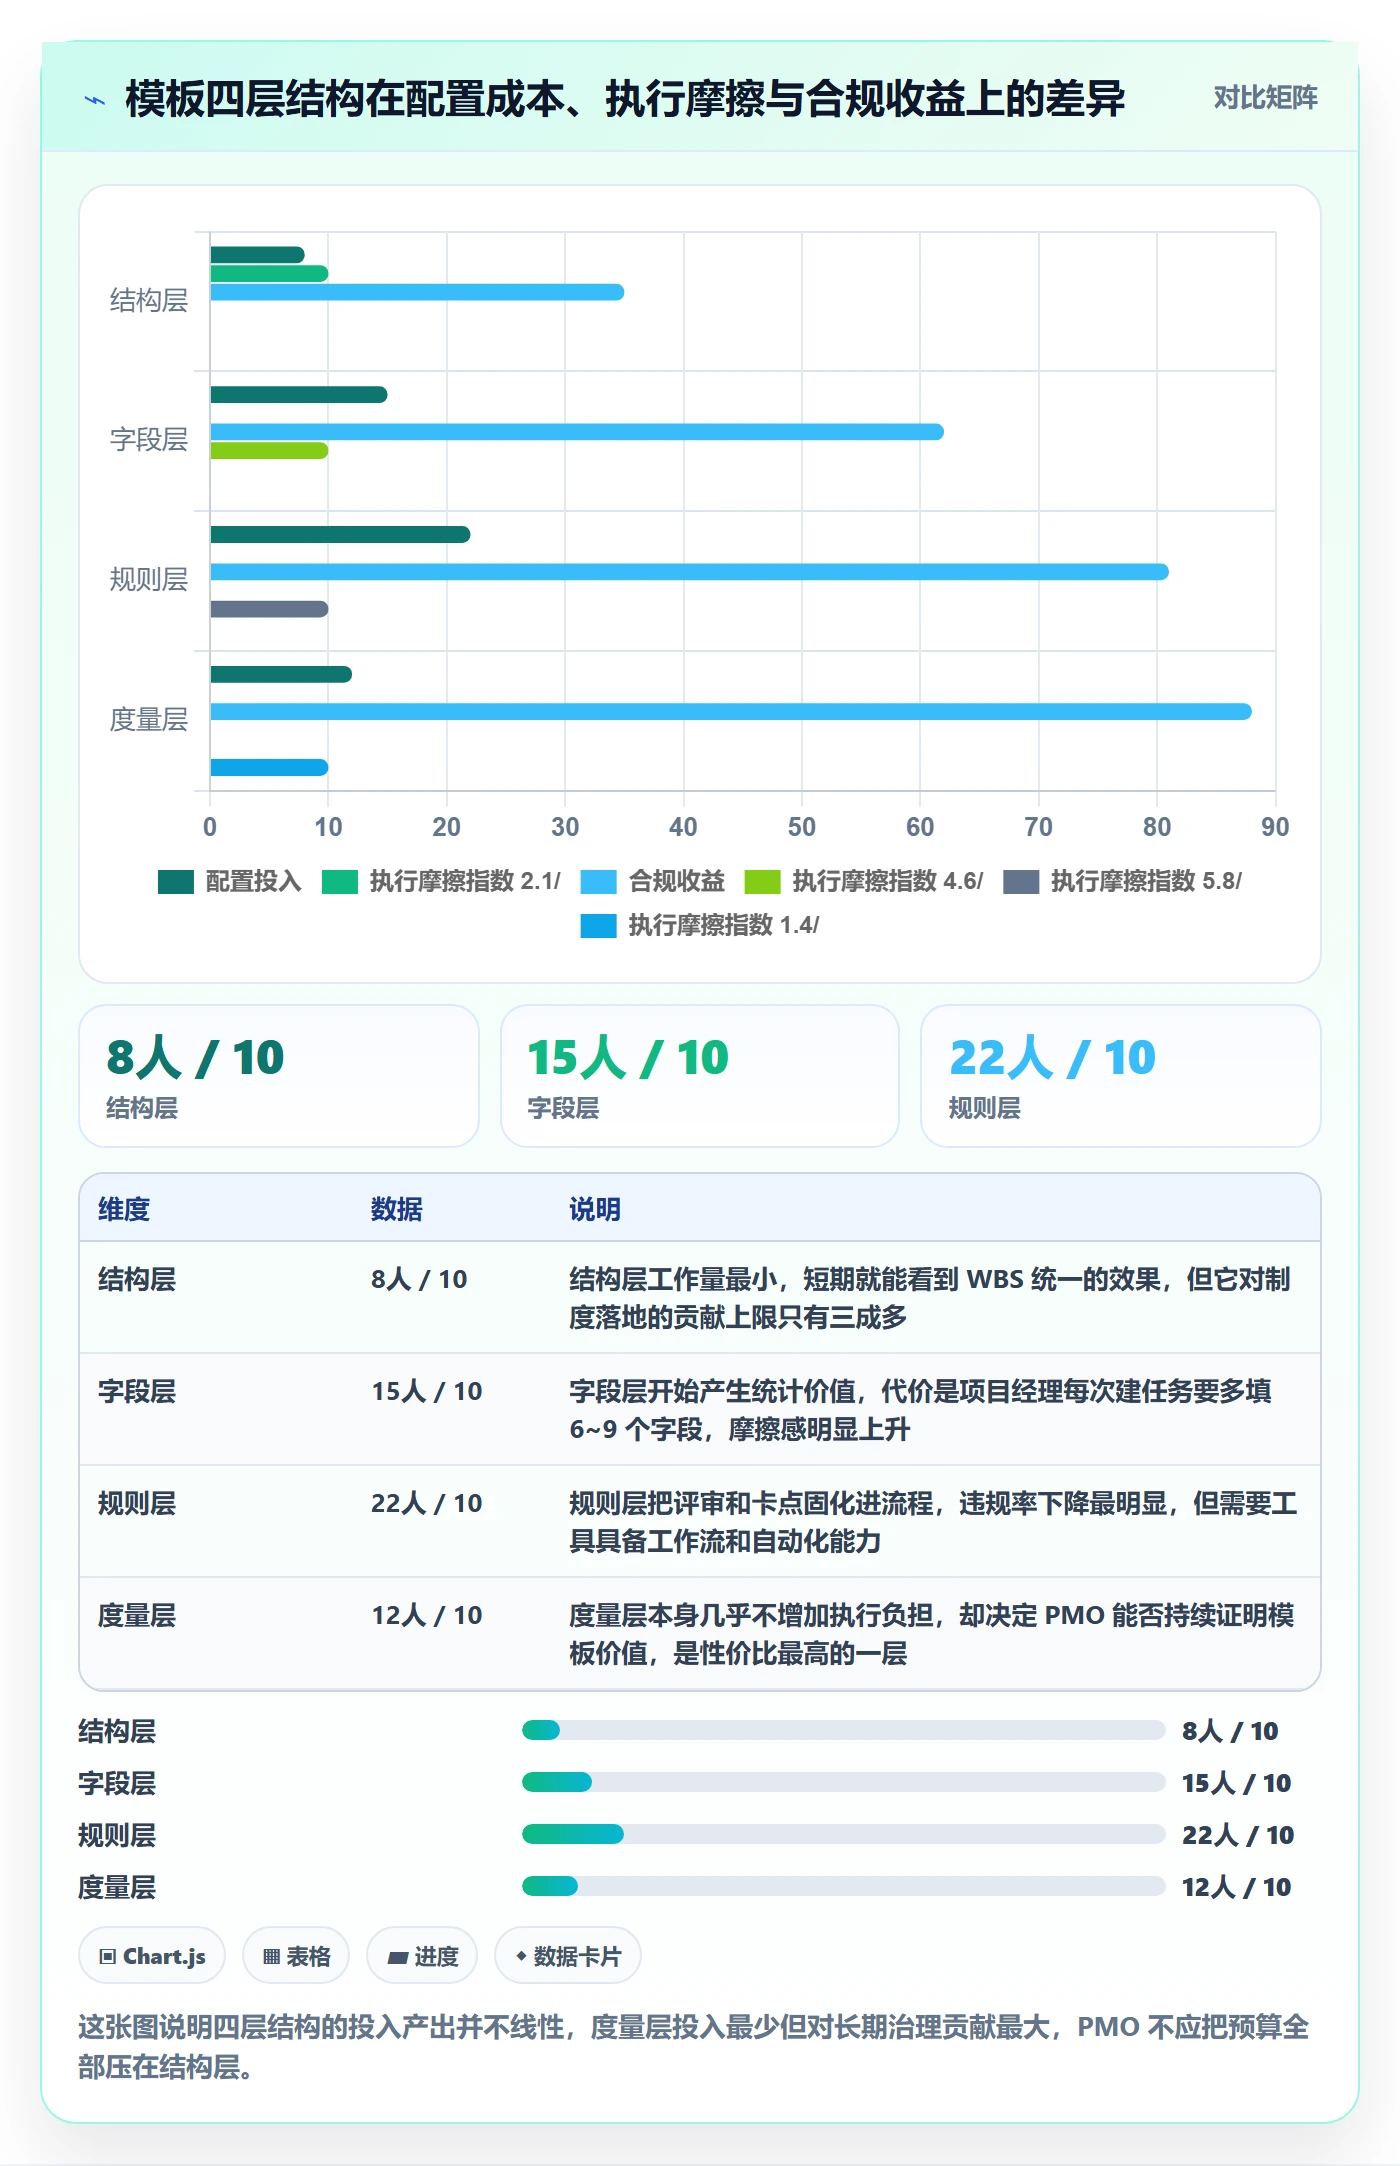Toggle the 执行摩擦指数 2.1/ legend swatch
This screenshot has width=1400, height=2166.
340,882
